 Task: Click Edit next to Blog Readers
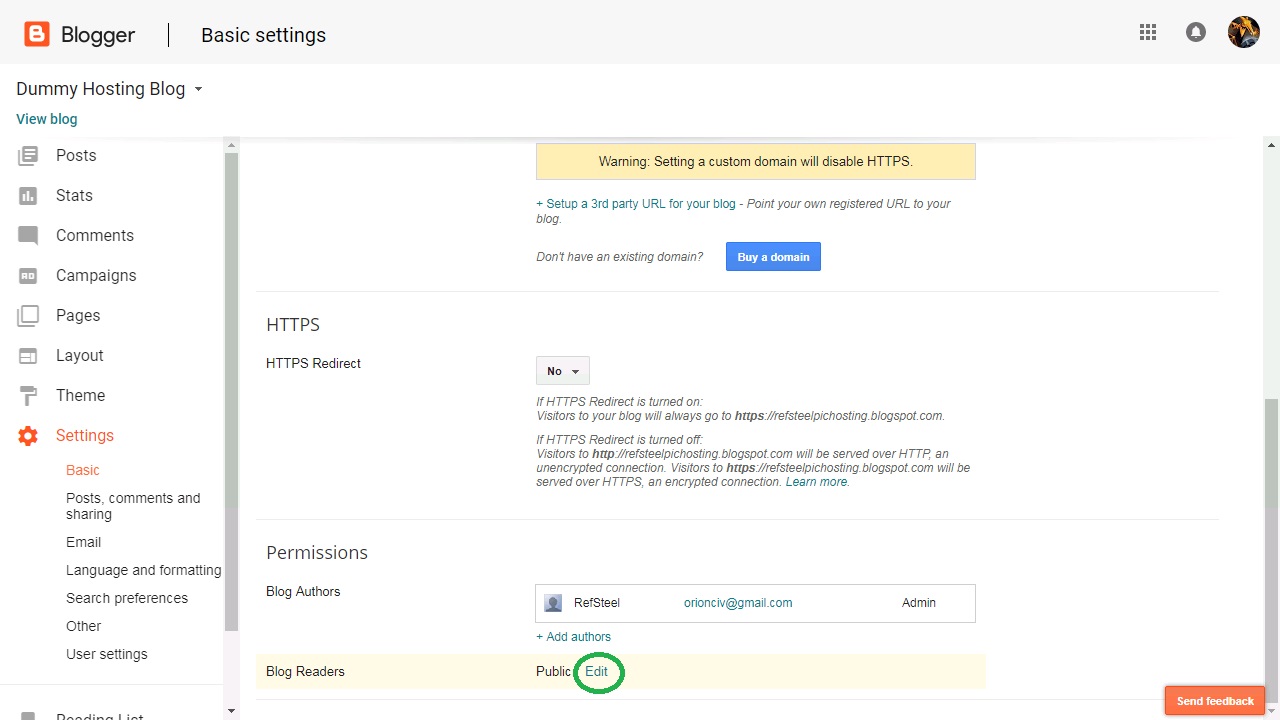597,672
